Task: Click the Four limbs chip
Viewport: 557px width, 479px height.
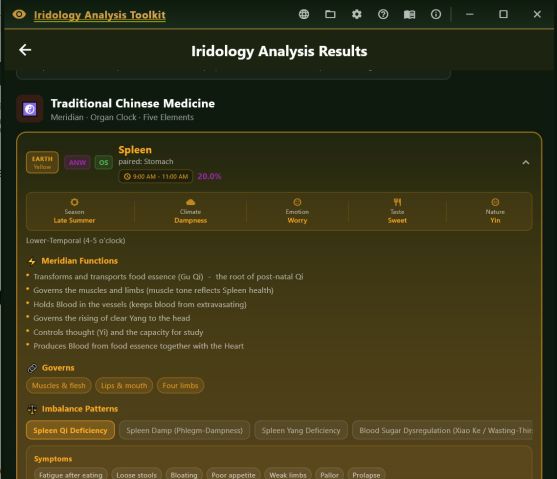Action: point(180,386)
